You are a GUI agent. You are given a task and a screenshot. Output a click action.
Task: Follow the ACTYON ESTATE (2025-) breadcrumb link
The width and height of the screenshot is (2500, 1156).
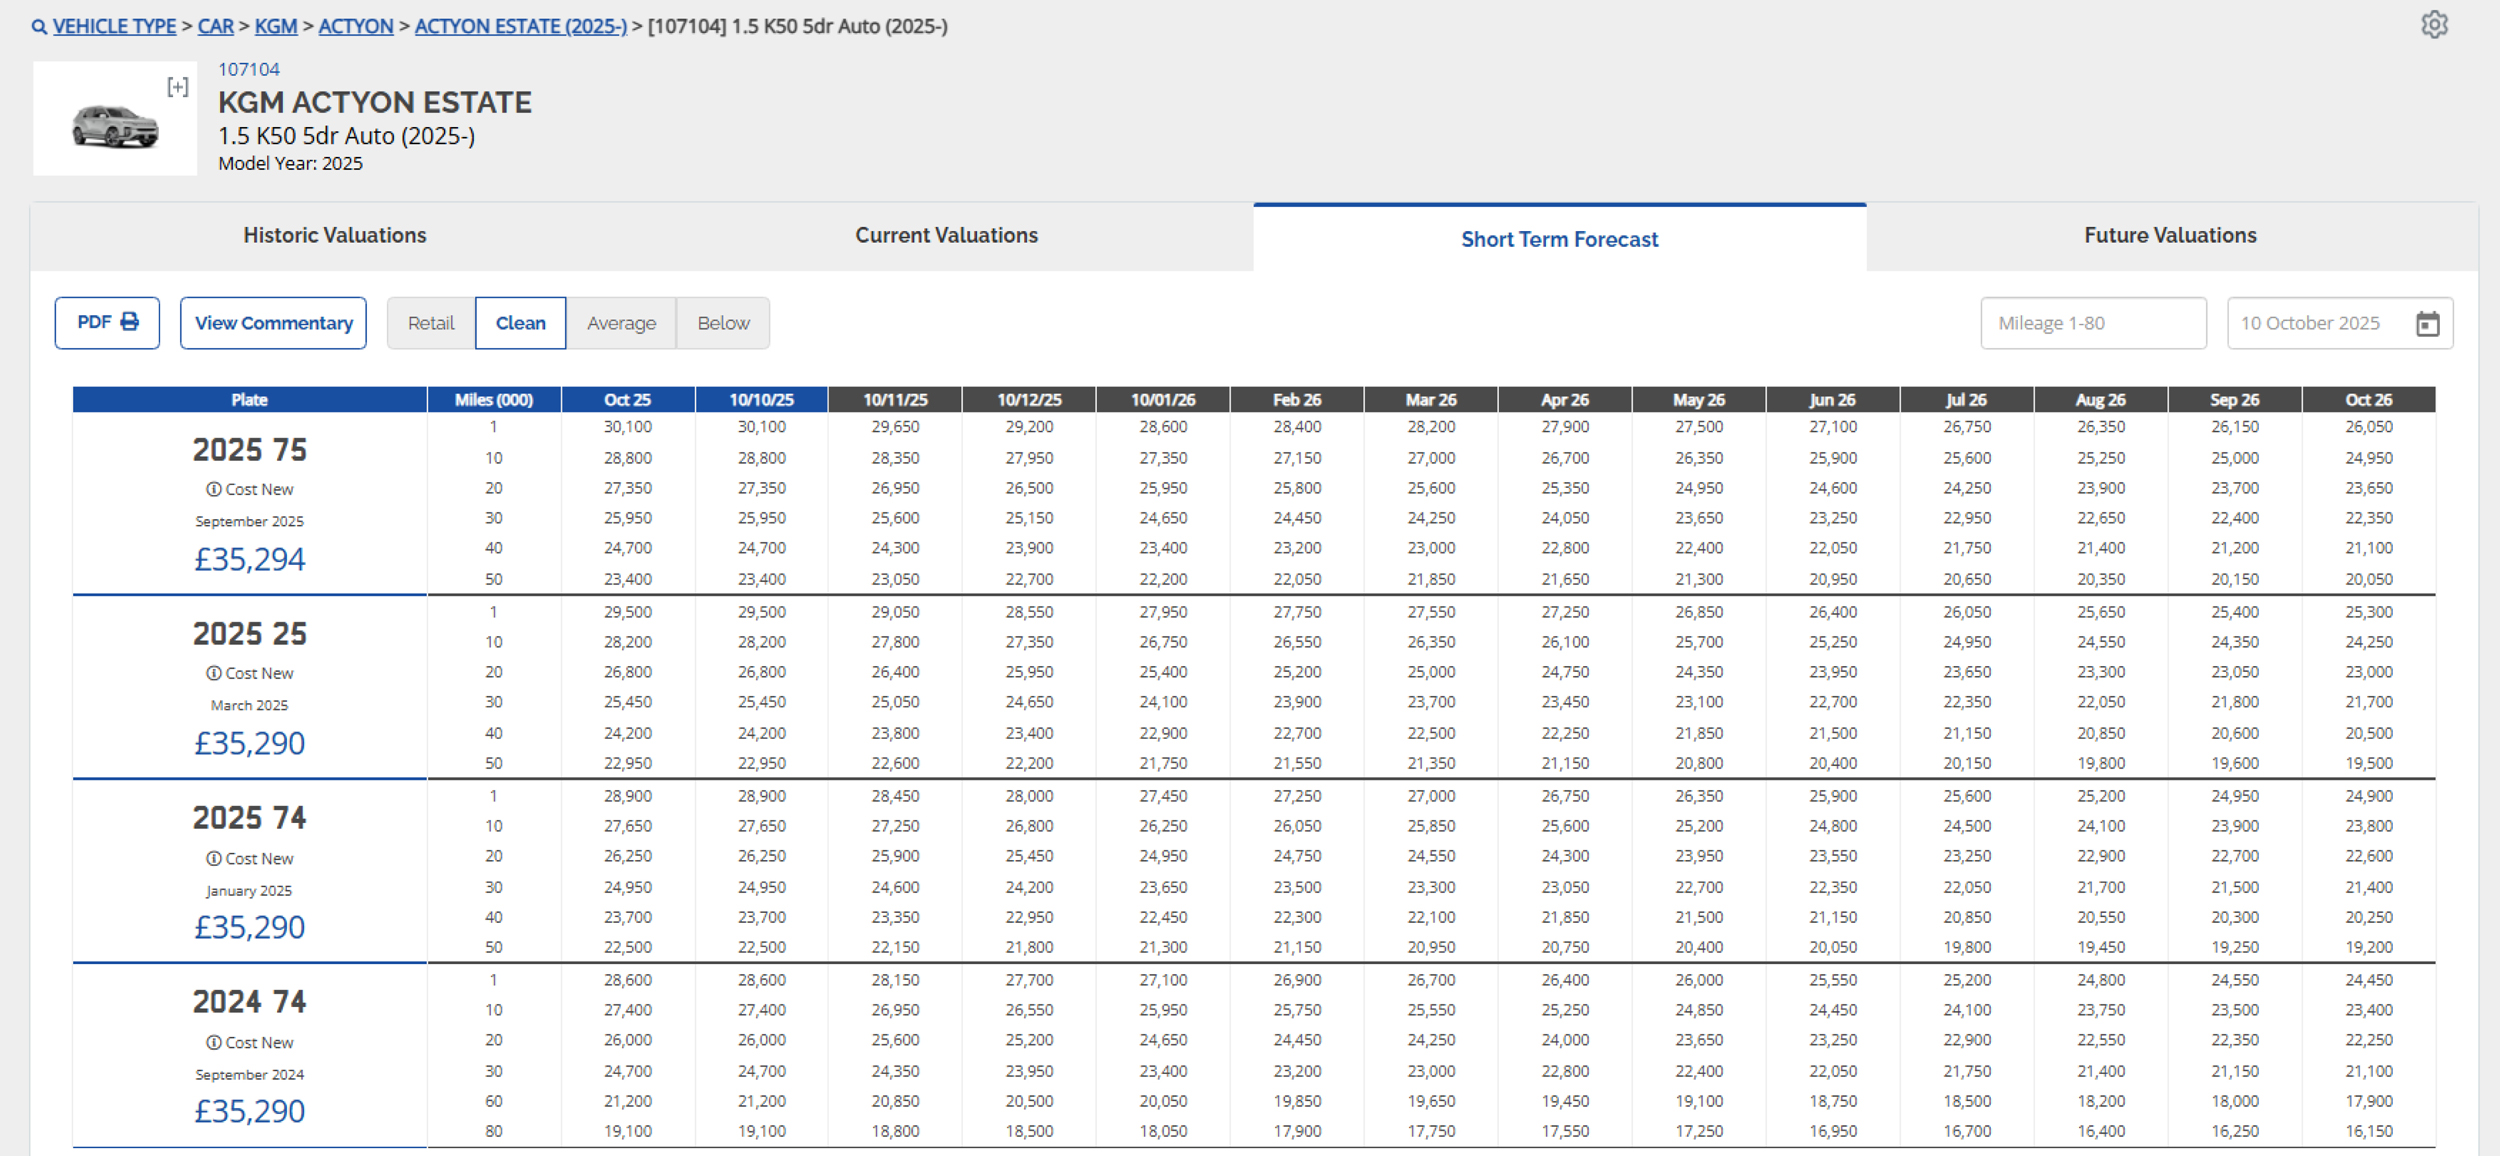click(520, 26)
